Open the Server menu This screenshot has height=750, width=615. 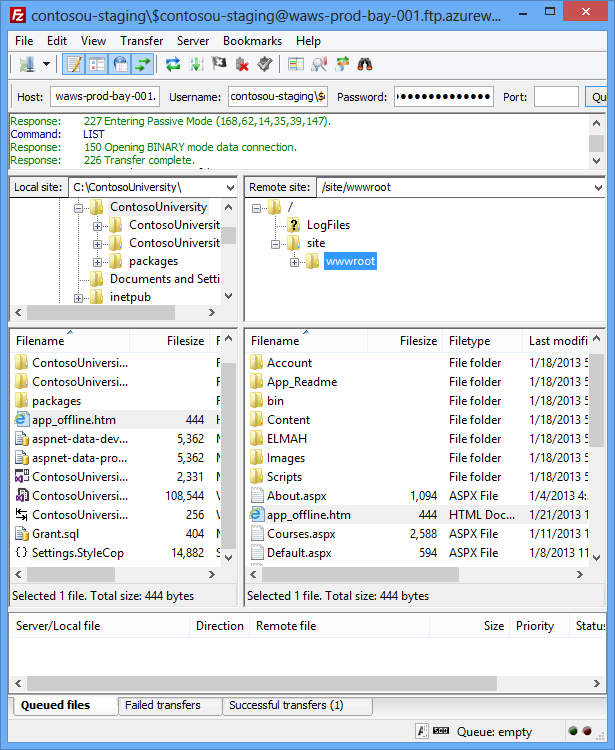(x=193, y=41)
